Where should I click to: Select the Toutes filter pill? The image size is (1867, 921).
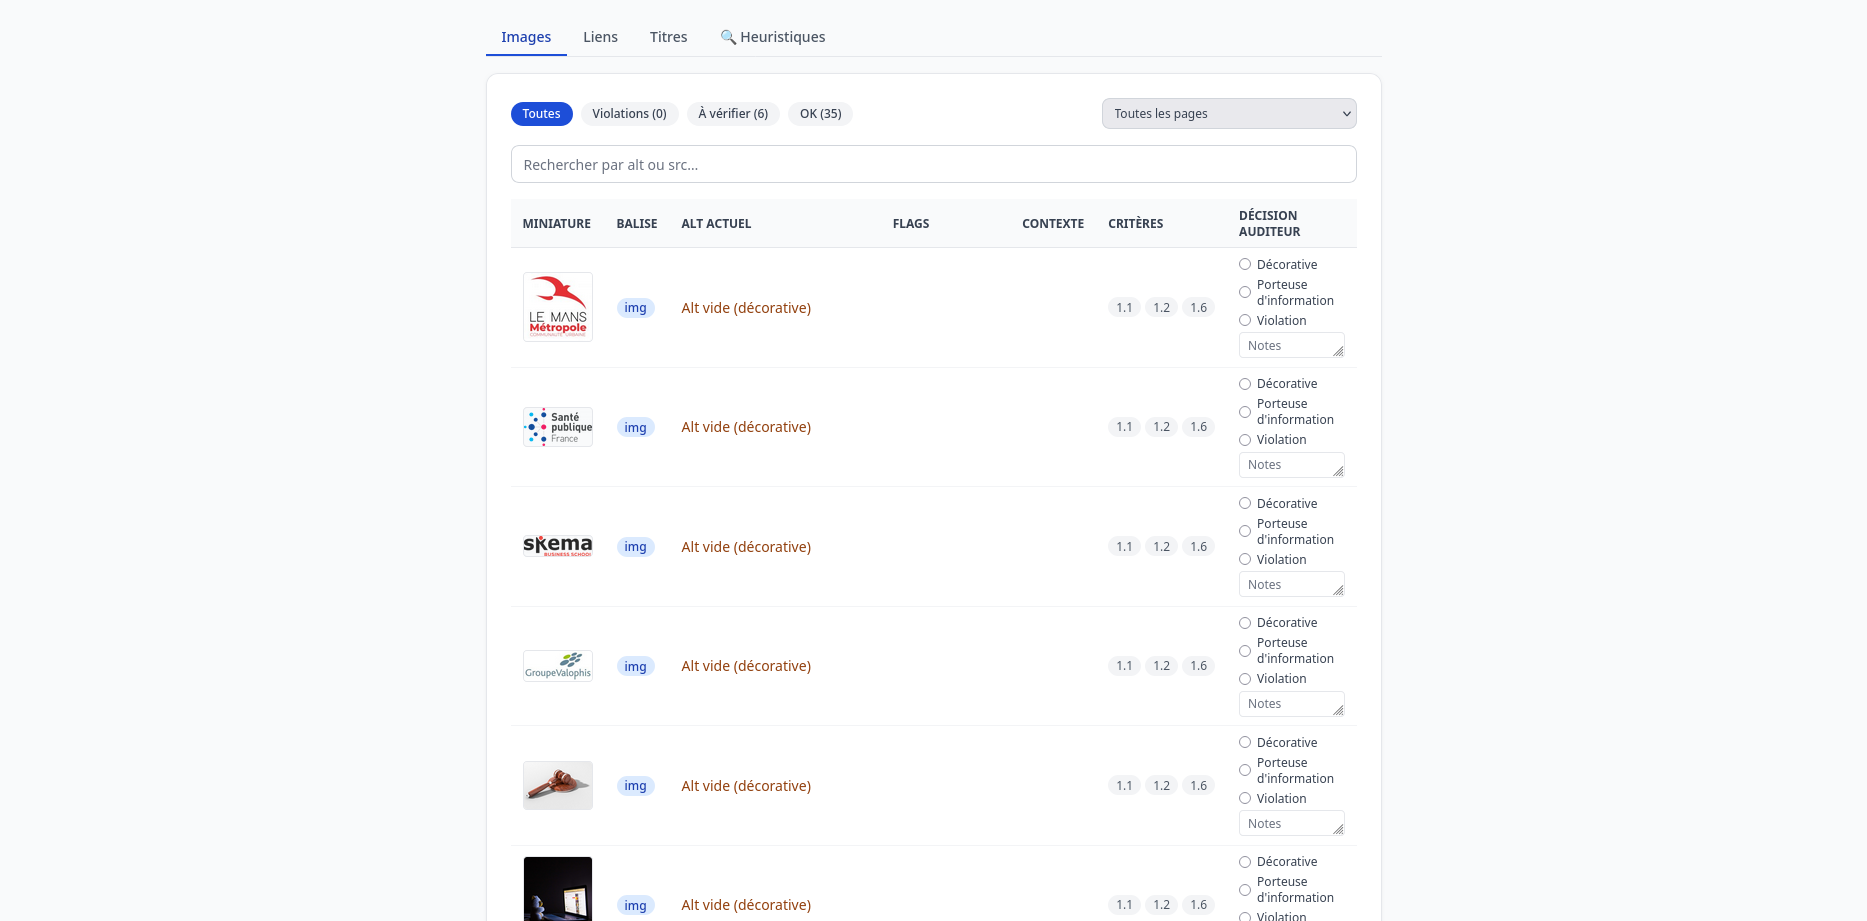click(x=541, y=114)
